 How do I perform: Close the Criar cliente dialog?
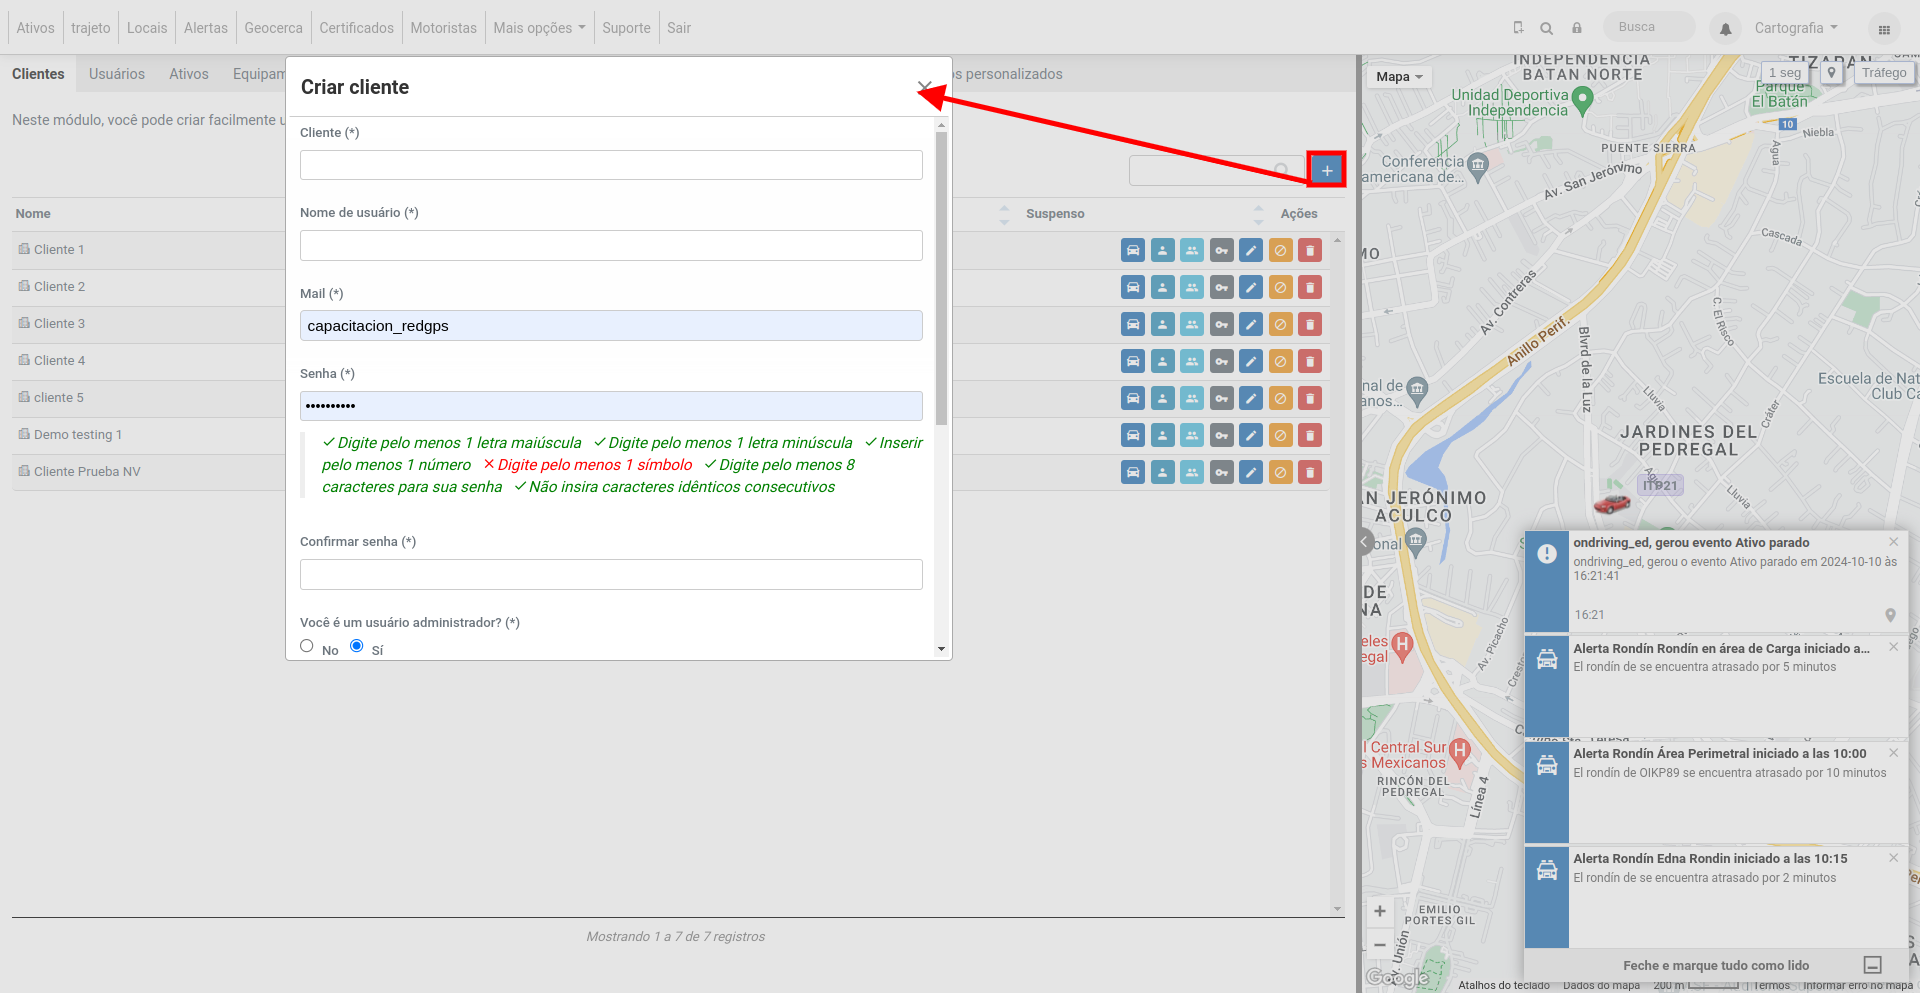point(925,87)
